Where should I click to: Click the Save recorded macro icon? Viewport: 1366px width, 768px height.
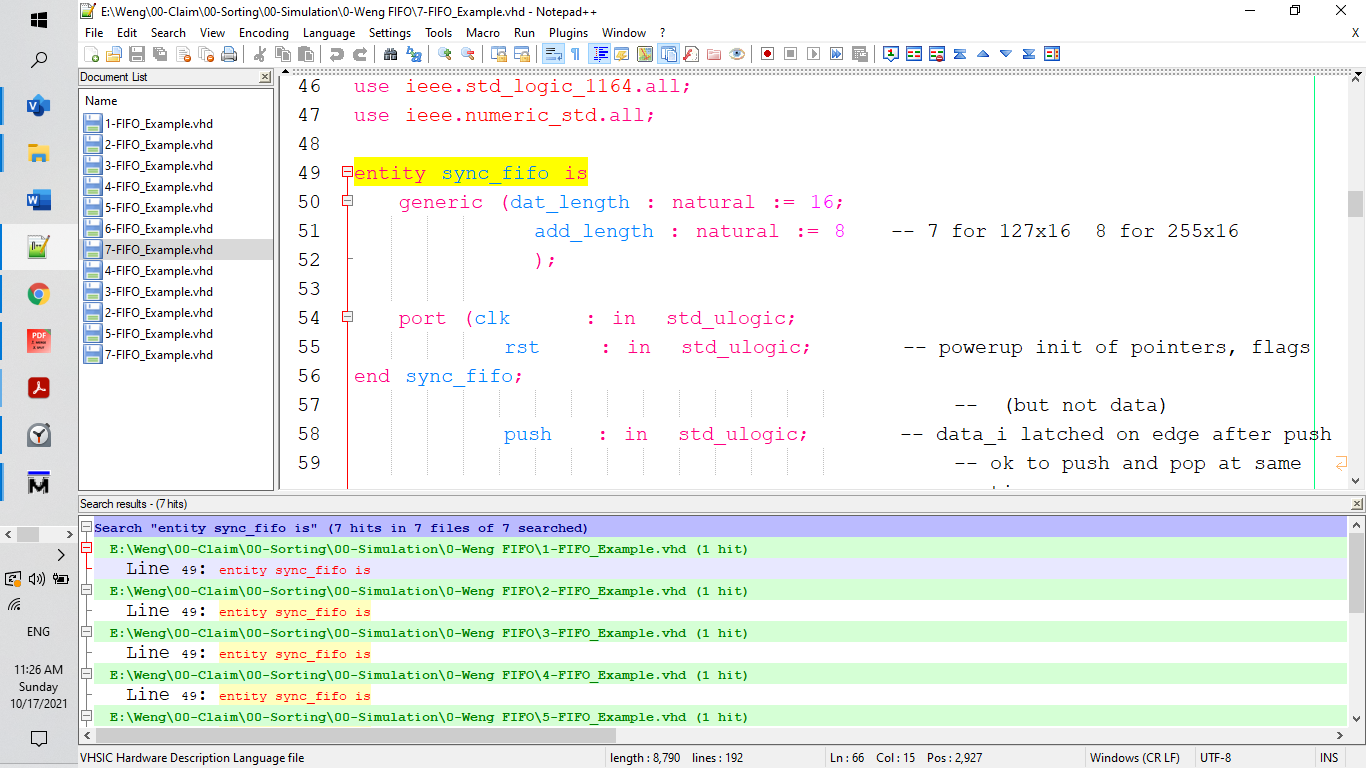pyautogui.click(x=860, y=54)
